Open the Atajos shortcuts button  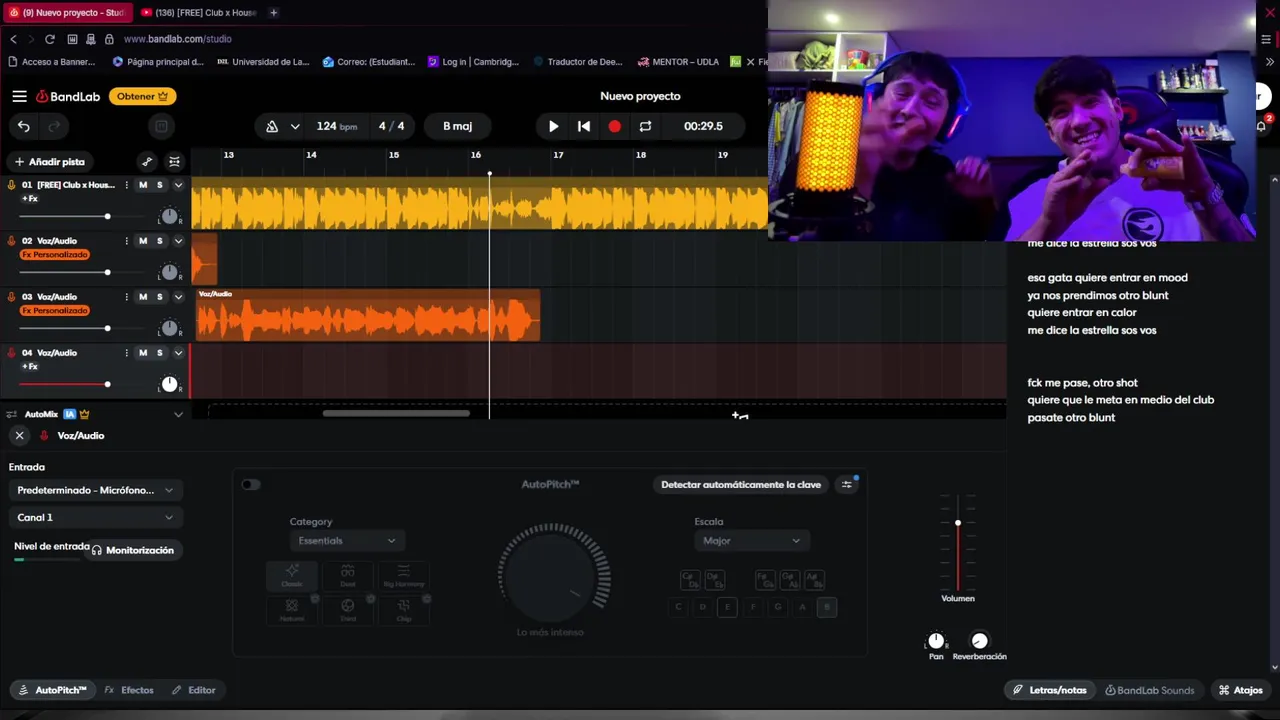point(1240,690)
